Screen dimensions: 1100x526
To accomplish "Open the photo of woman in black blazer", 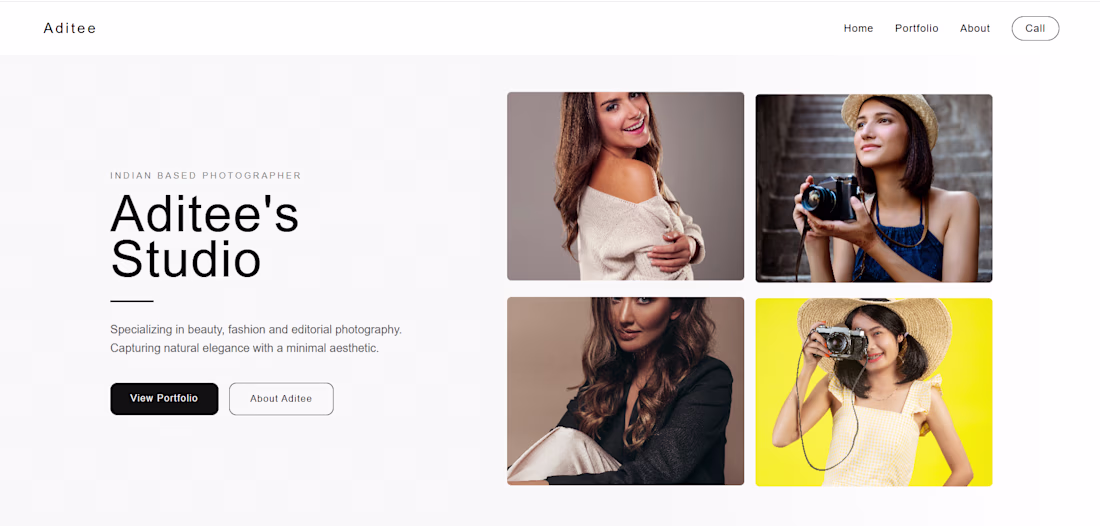I will pos(625,391).
